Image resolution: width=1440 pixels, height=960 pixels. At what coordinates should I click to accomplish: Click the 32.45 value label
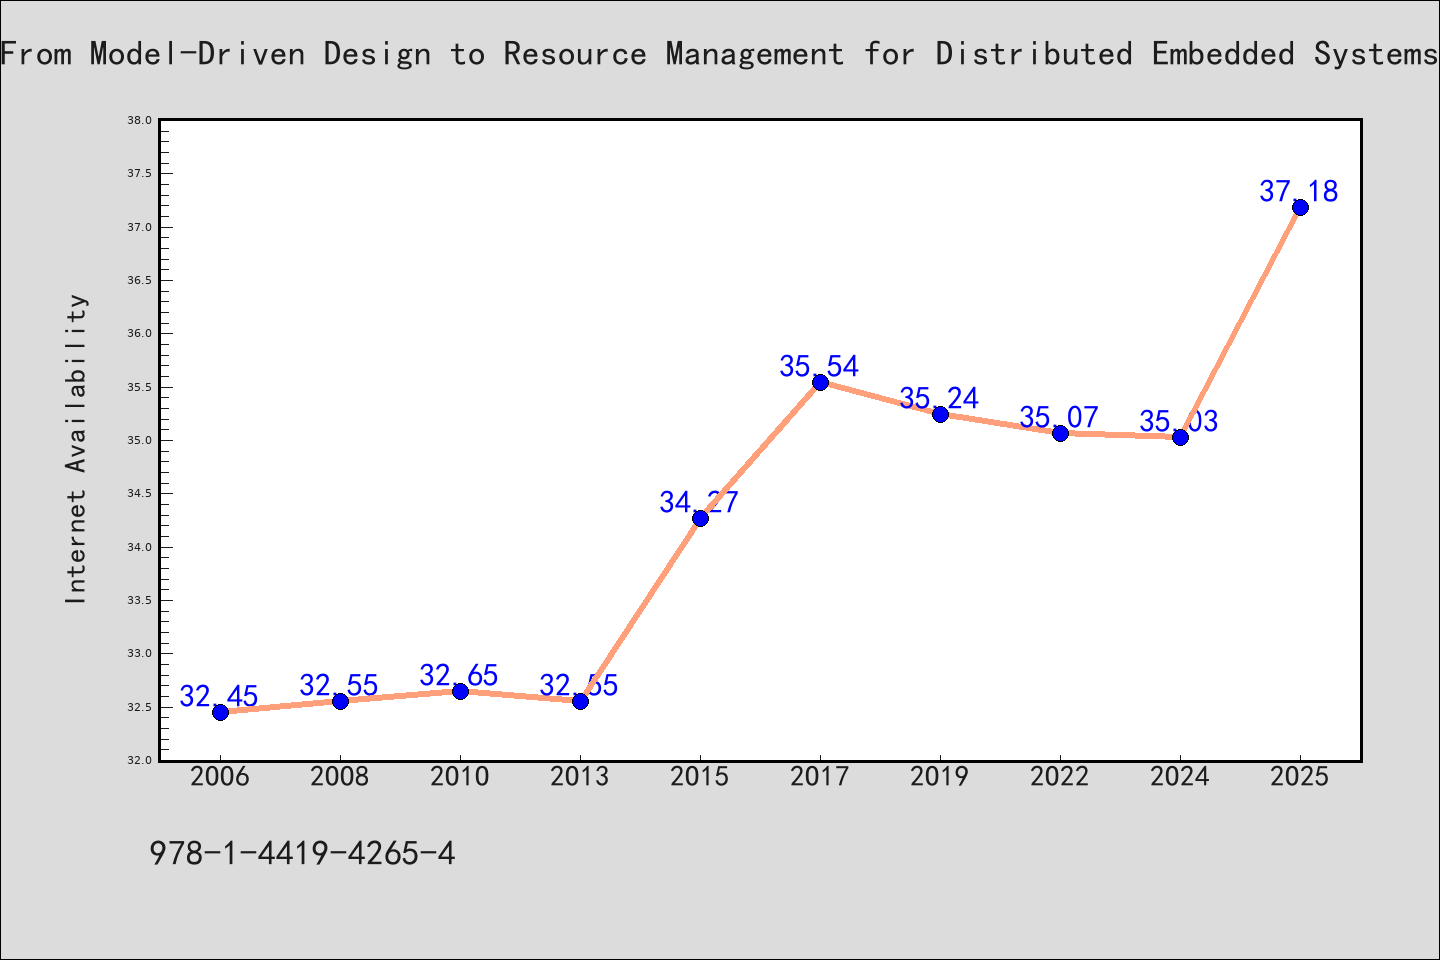pyautogui.click(x=219, y=696)
